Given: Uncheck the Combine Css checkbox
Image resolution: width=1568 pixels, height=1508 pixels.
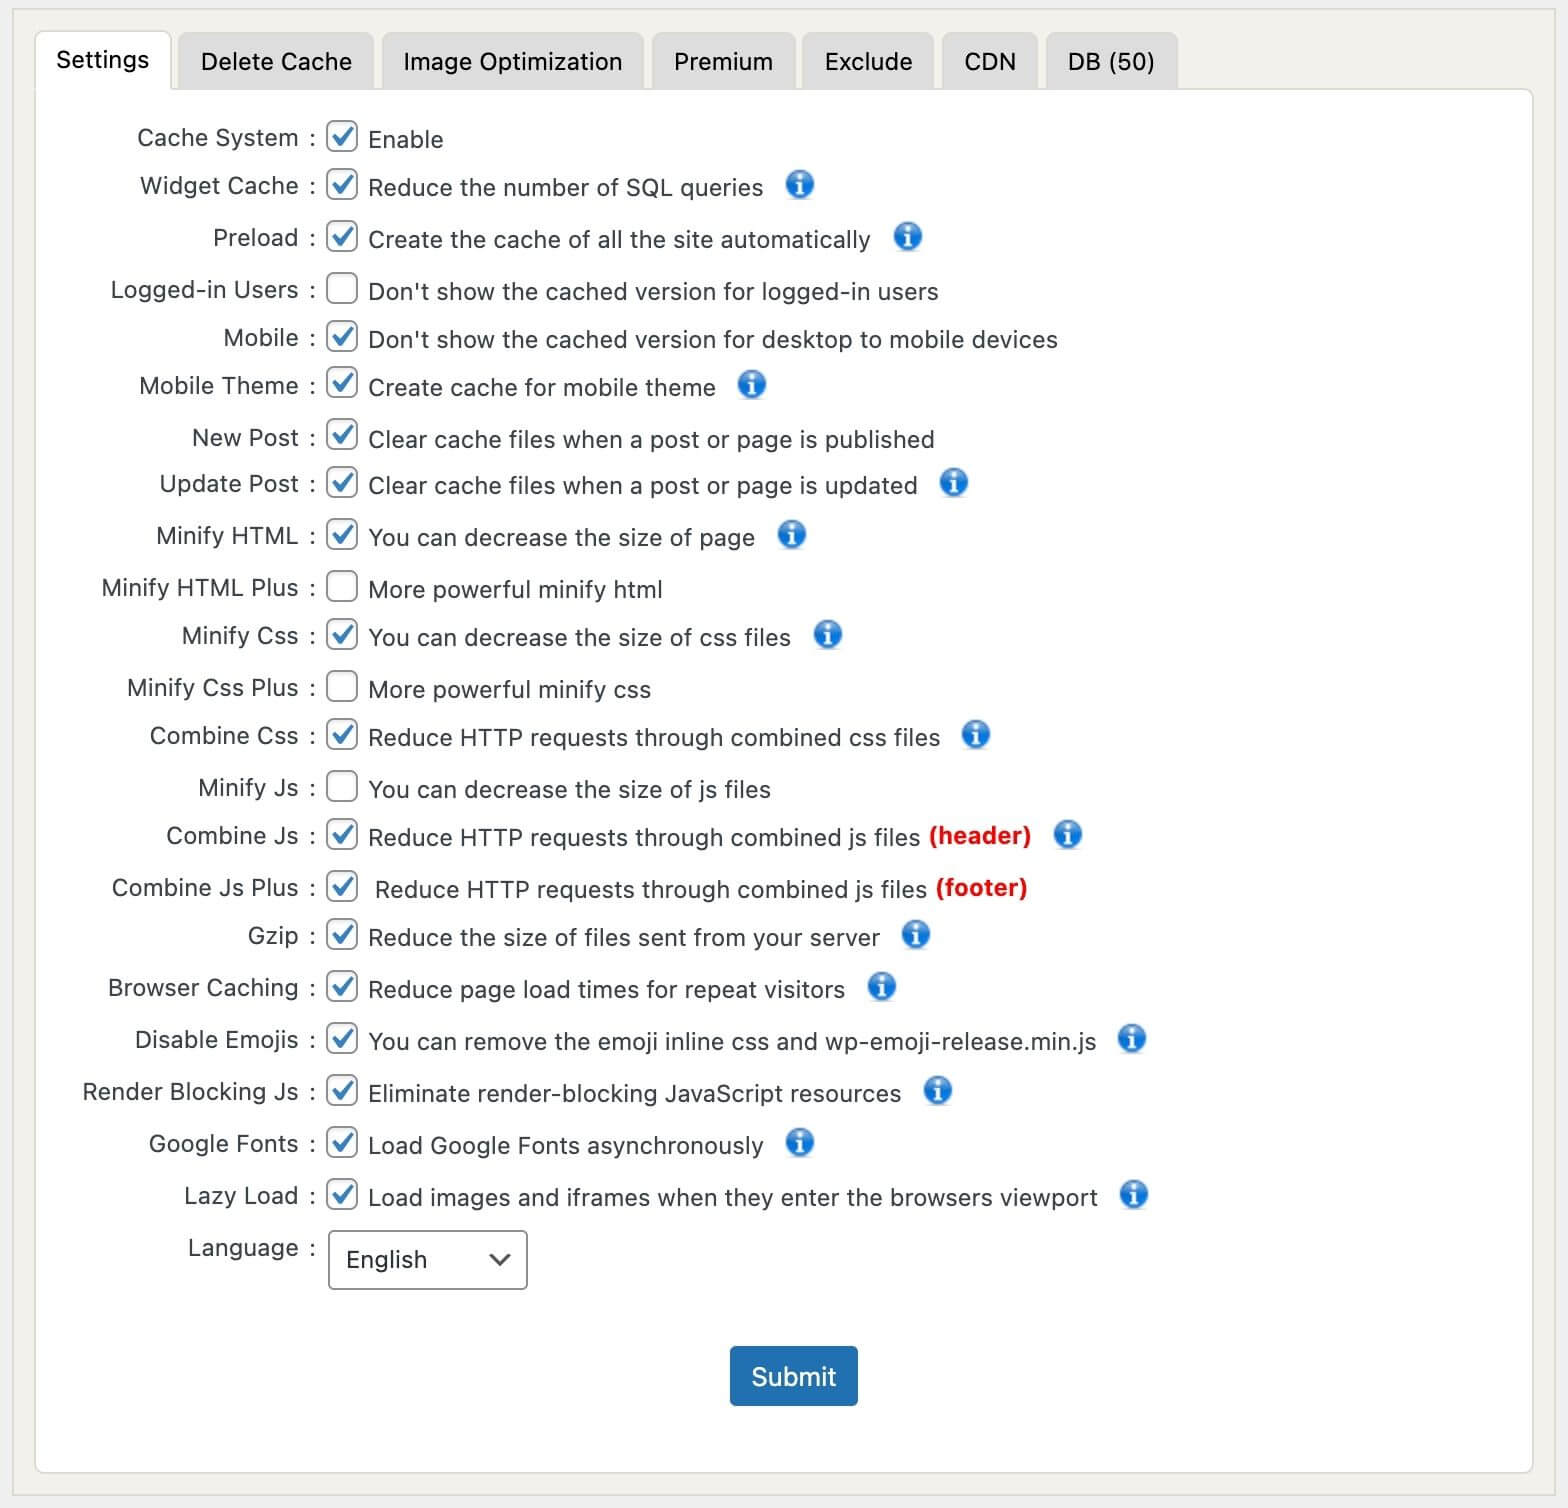Looking at the screenshot, I should (342, 734).
